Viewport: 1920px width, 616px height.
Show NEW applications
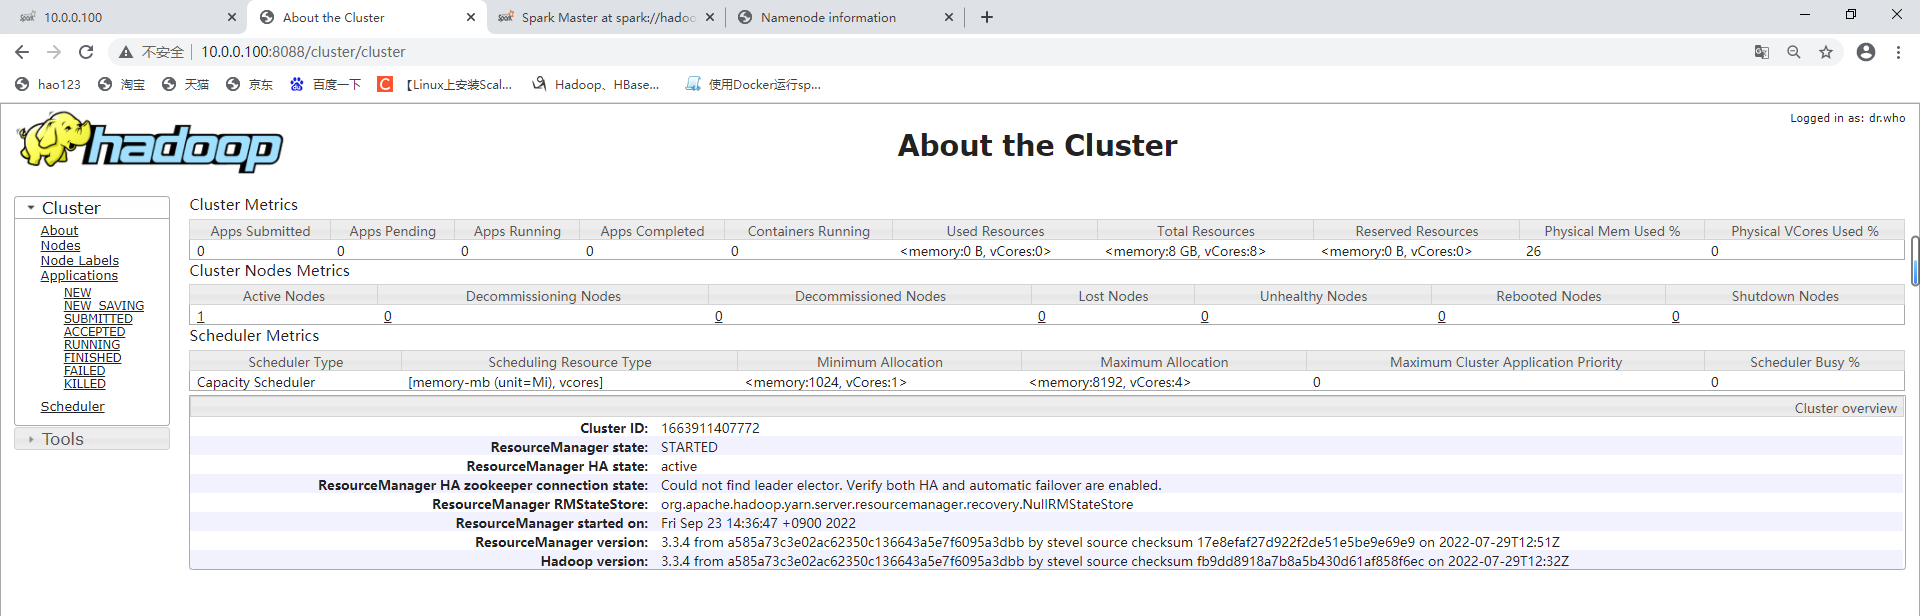77,293
